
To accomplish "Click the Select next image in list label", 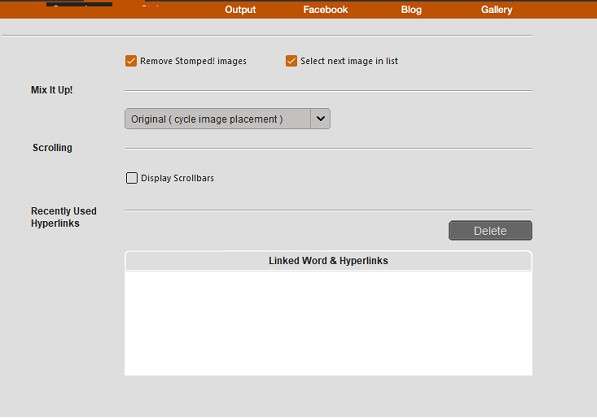I will pyautogui.click(x=349, y=61).
